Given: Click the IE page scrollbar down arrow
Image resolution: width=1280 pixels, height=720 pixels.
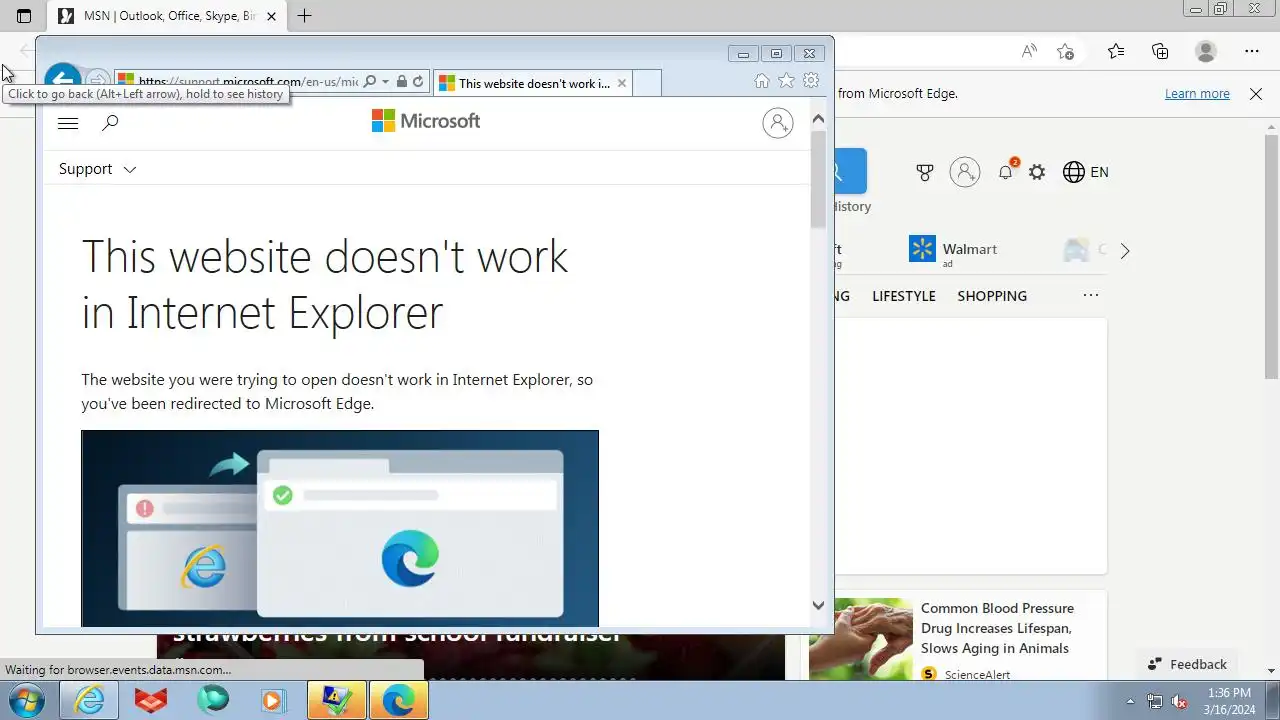Looking at the screenshot, I should [818, 605].
